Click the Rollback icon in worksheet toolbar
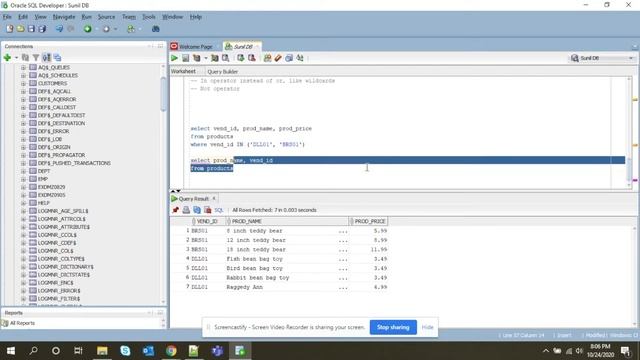The width and height of the screenshot is (640, 360). pyautogui.click(x=252, y=58)
